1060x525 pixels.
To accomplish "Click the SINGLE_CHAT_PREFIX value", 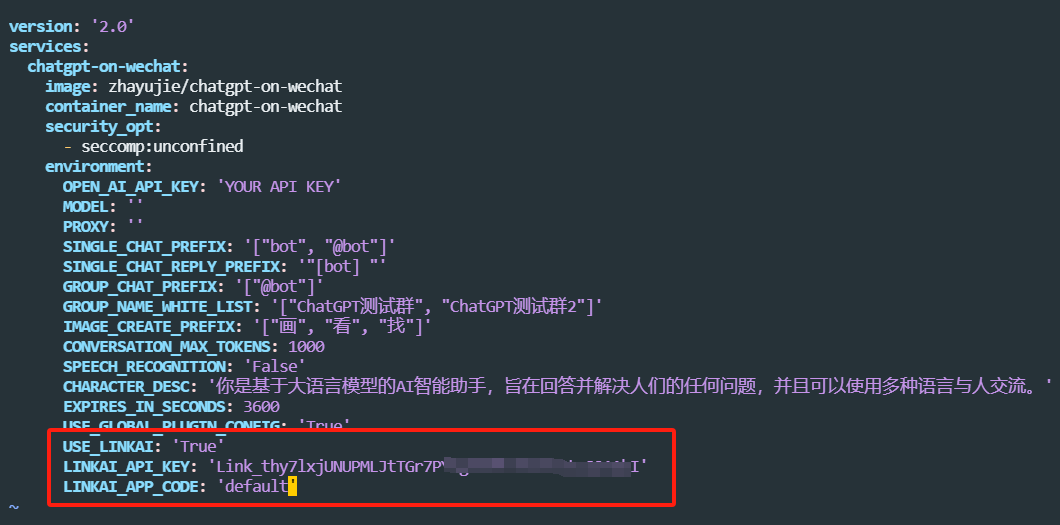I will point(320,247).
